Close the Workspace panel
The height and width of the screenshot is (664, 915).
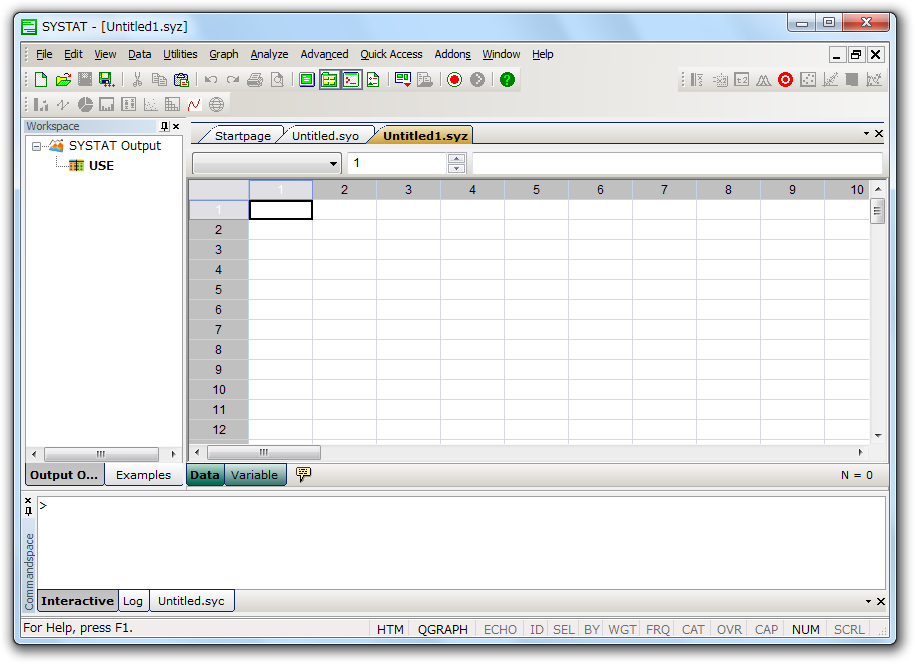click(176, 126)
